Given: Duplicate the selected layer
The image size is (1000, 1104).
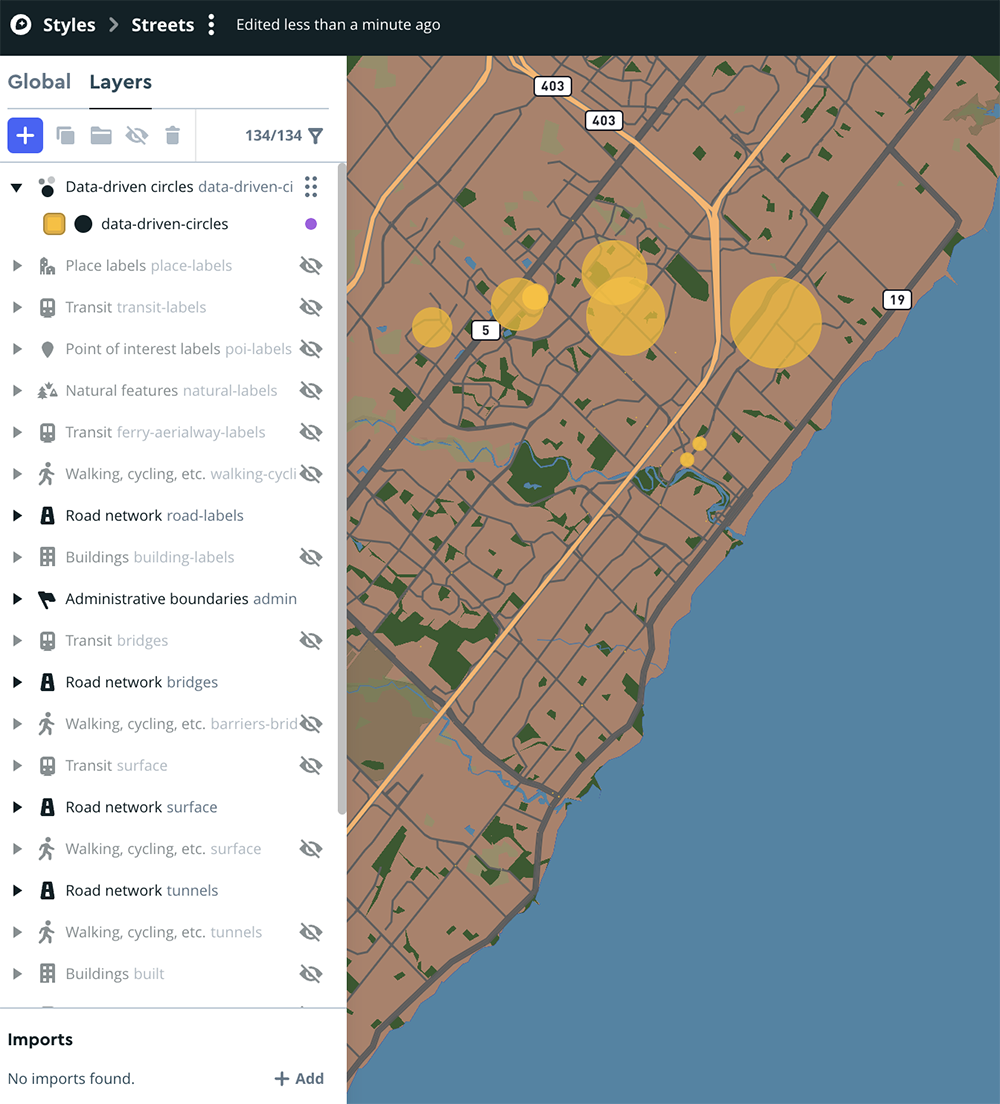Looking at the screenshot, I should coord(66,135).
